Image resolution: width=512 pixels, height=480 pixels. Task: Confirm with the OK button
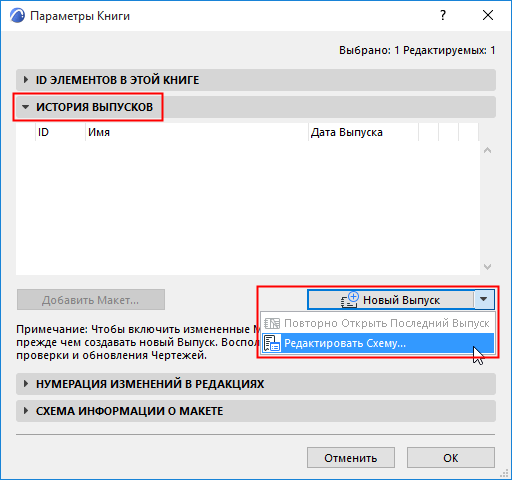(x=451, y=458)
